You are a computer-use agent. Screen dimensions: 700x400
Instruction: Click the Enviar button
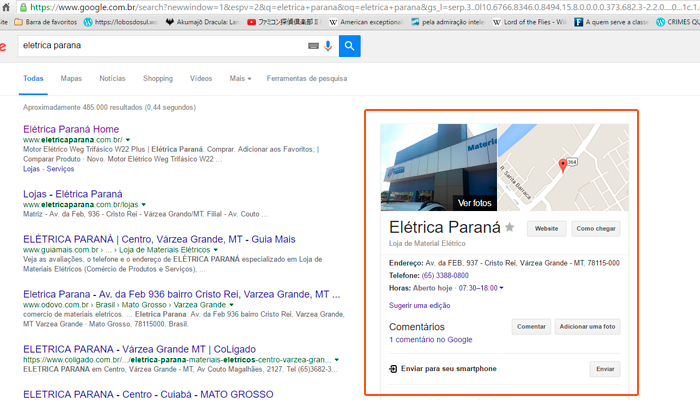point(605,369)
